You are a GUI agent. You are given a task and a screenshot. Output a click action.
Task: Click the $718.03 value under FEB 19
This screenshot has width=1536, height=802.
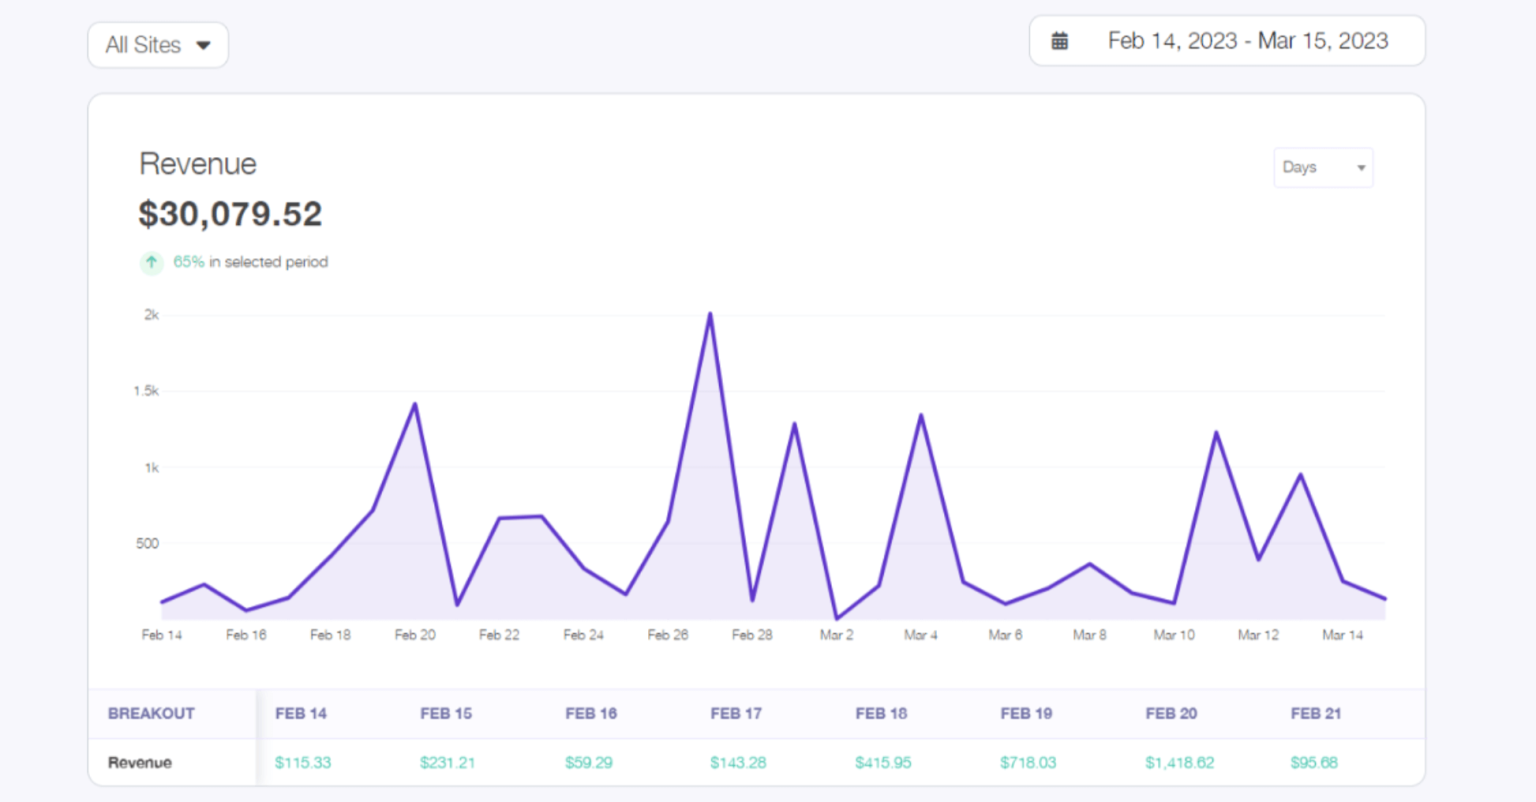click(1028, 762)
